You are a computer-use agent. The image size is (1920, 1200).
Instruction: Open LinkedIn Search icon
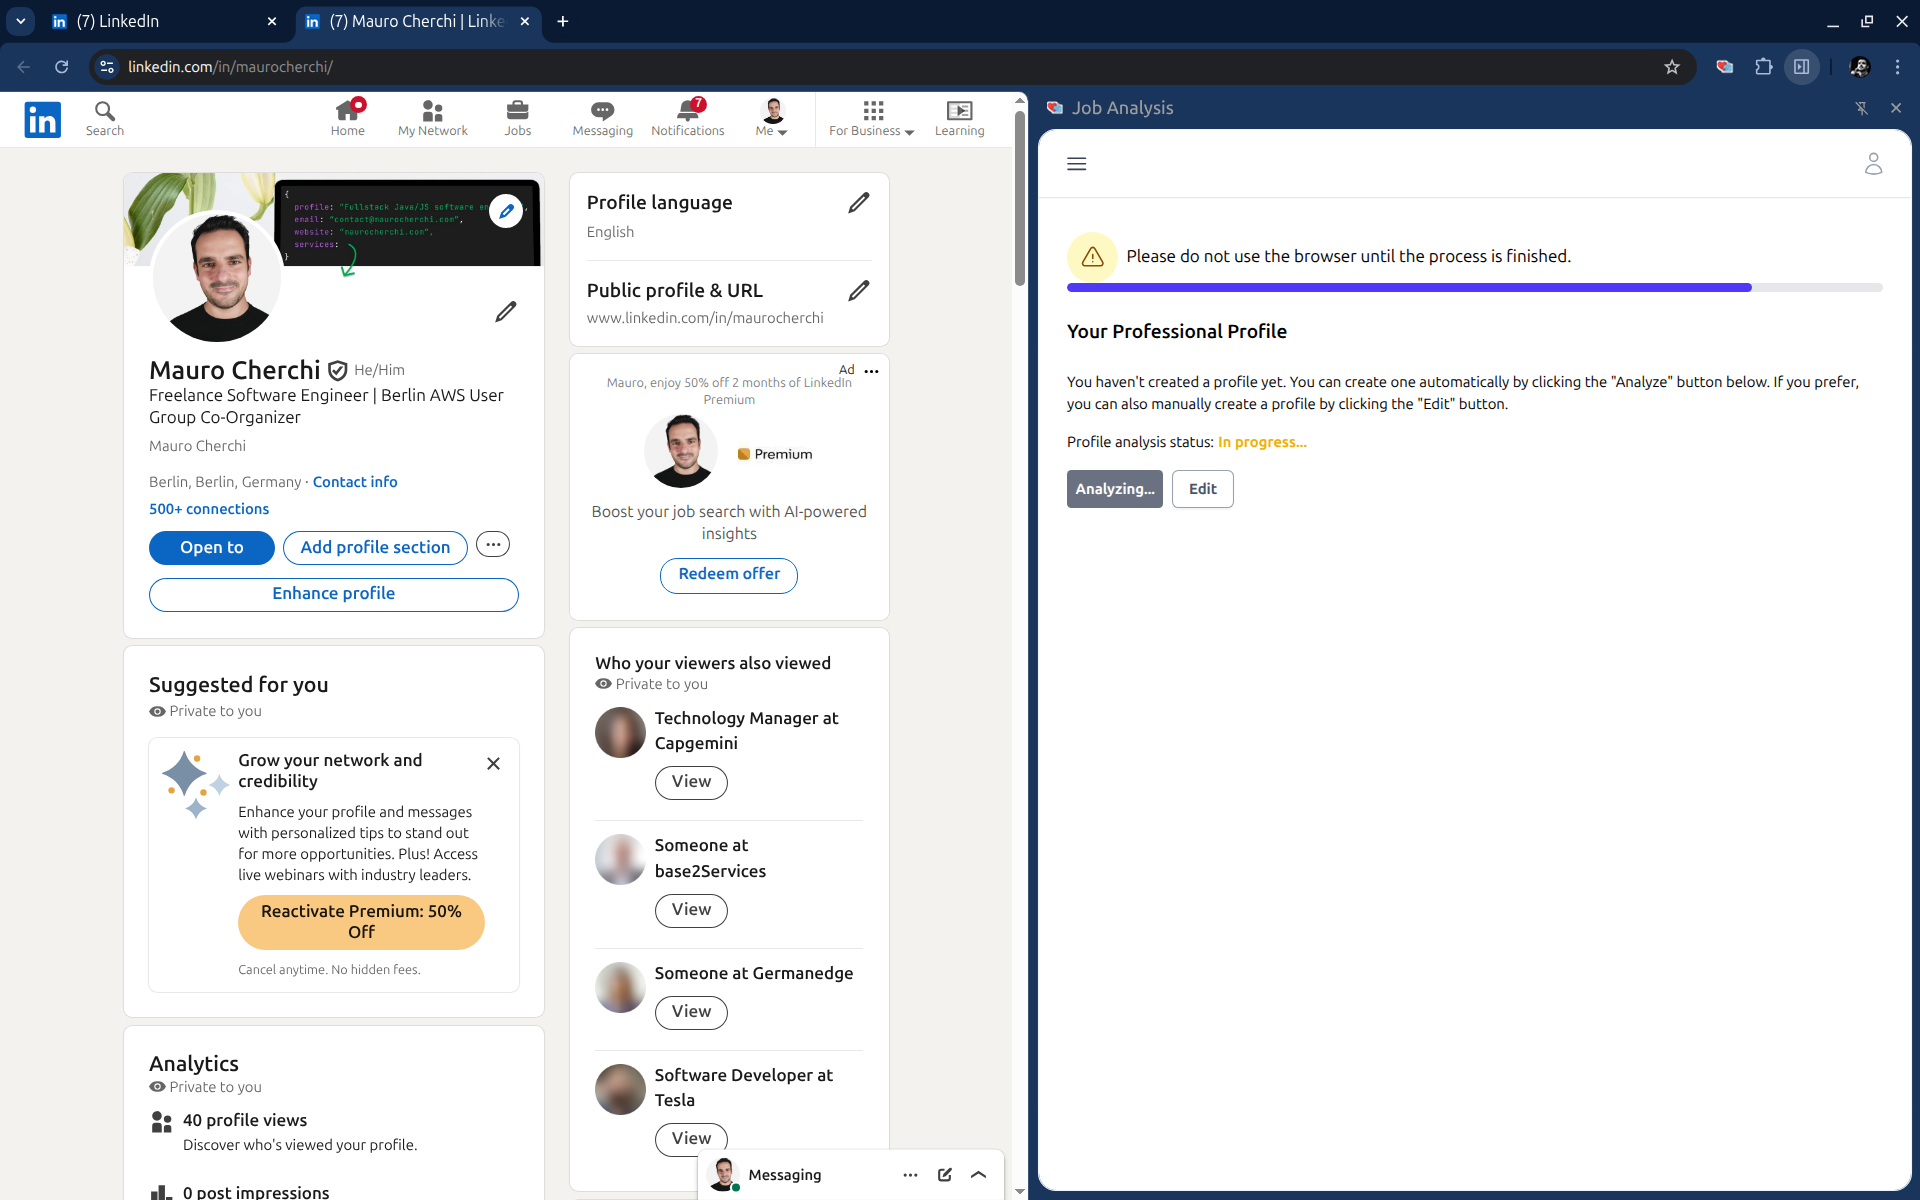click(x=104, y=117)
